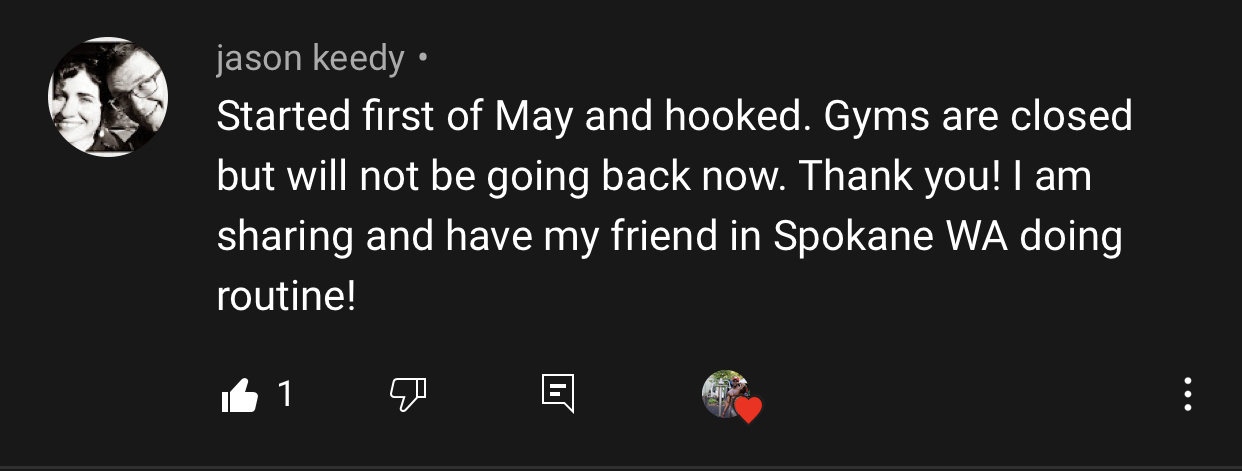The height and width of the screenshot is (471, 1242).
Task: Click the small creator avatar beside the heart
Action: click(725, 393)
